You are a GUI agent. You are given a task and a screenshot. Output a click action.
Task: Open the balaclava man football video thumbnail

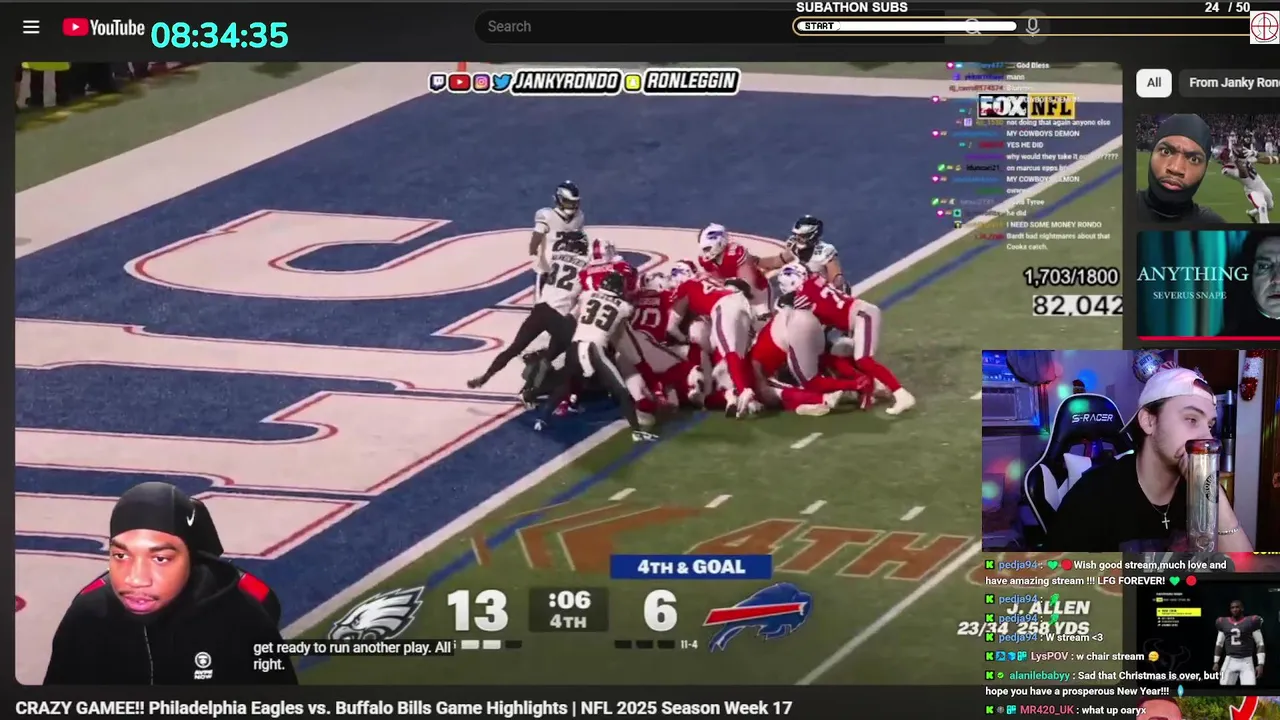(x=1208, y=167)
